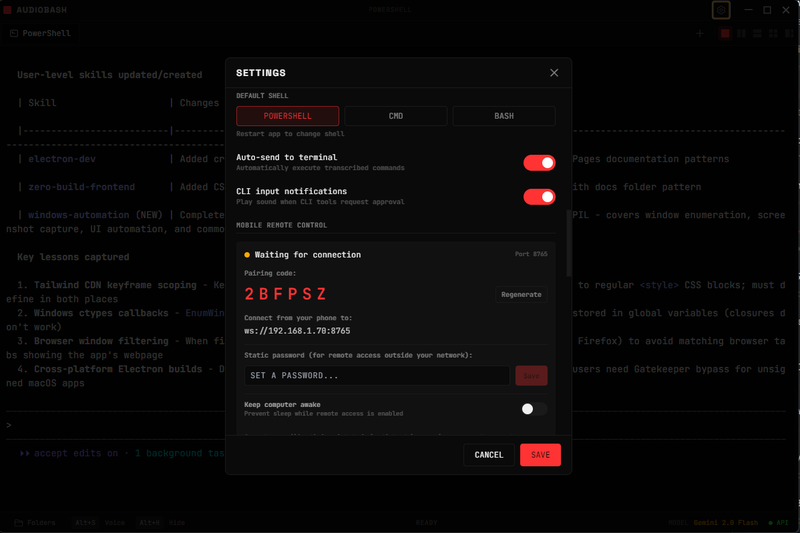Screen dimensions: 800x533
Task: Select PowerShell as default shell
Action: pos(287,116)
